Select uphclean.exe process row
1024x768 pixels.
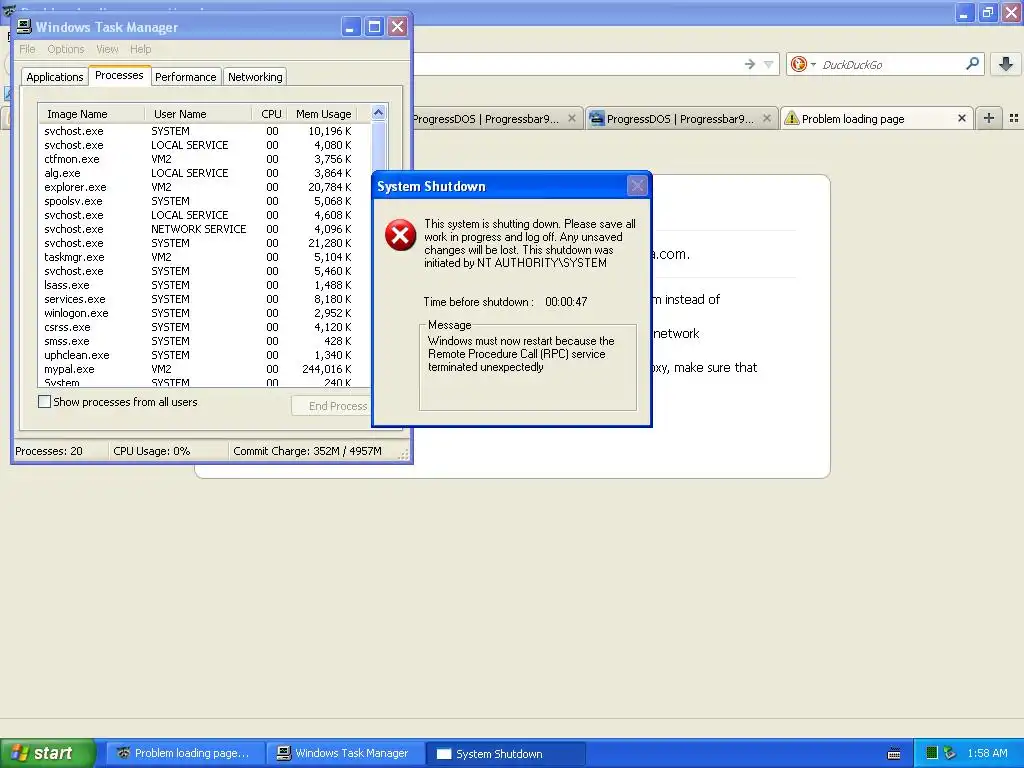click(x=204, y=355)
